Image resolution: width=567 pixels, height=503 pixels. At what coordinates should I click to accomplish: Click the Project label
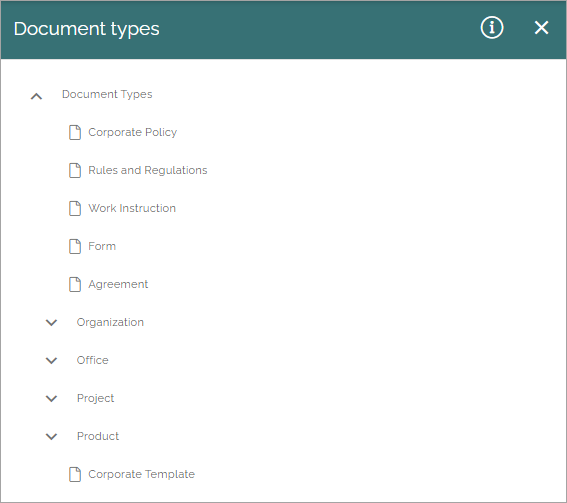click(95, 398)
